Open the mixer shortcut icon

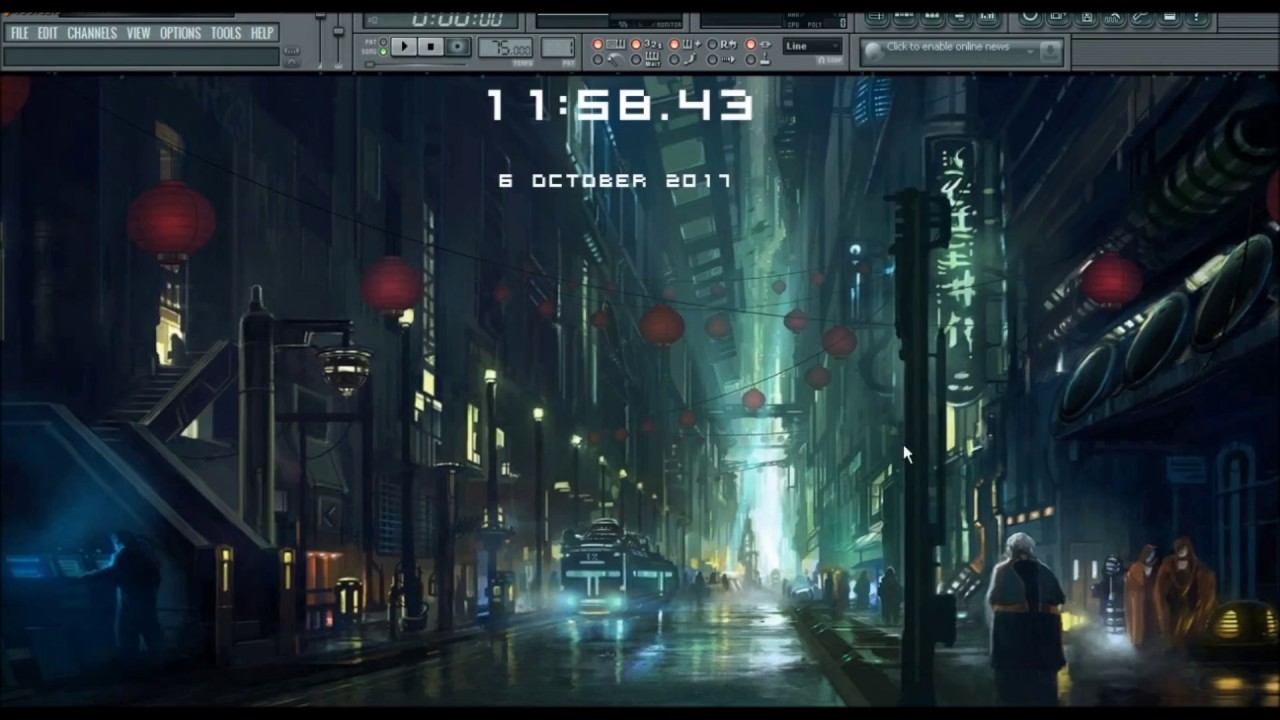point(987,18)
